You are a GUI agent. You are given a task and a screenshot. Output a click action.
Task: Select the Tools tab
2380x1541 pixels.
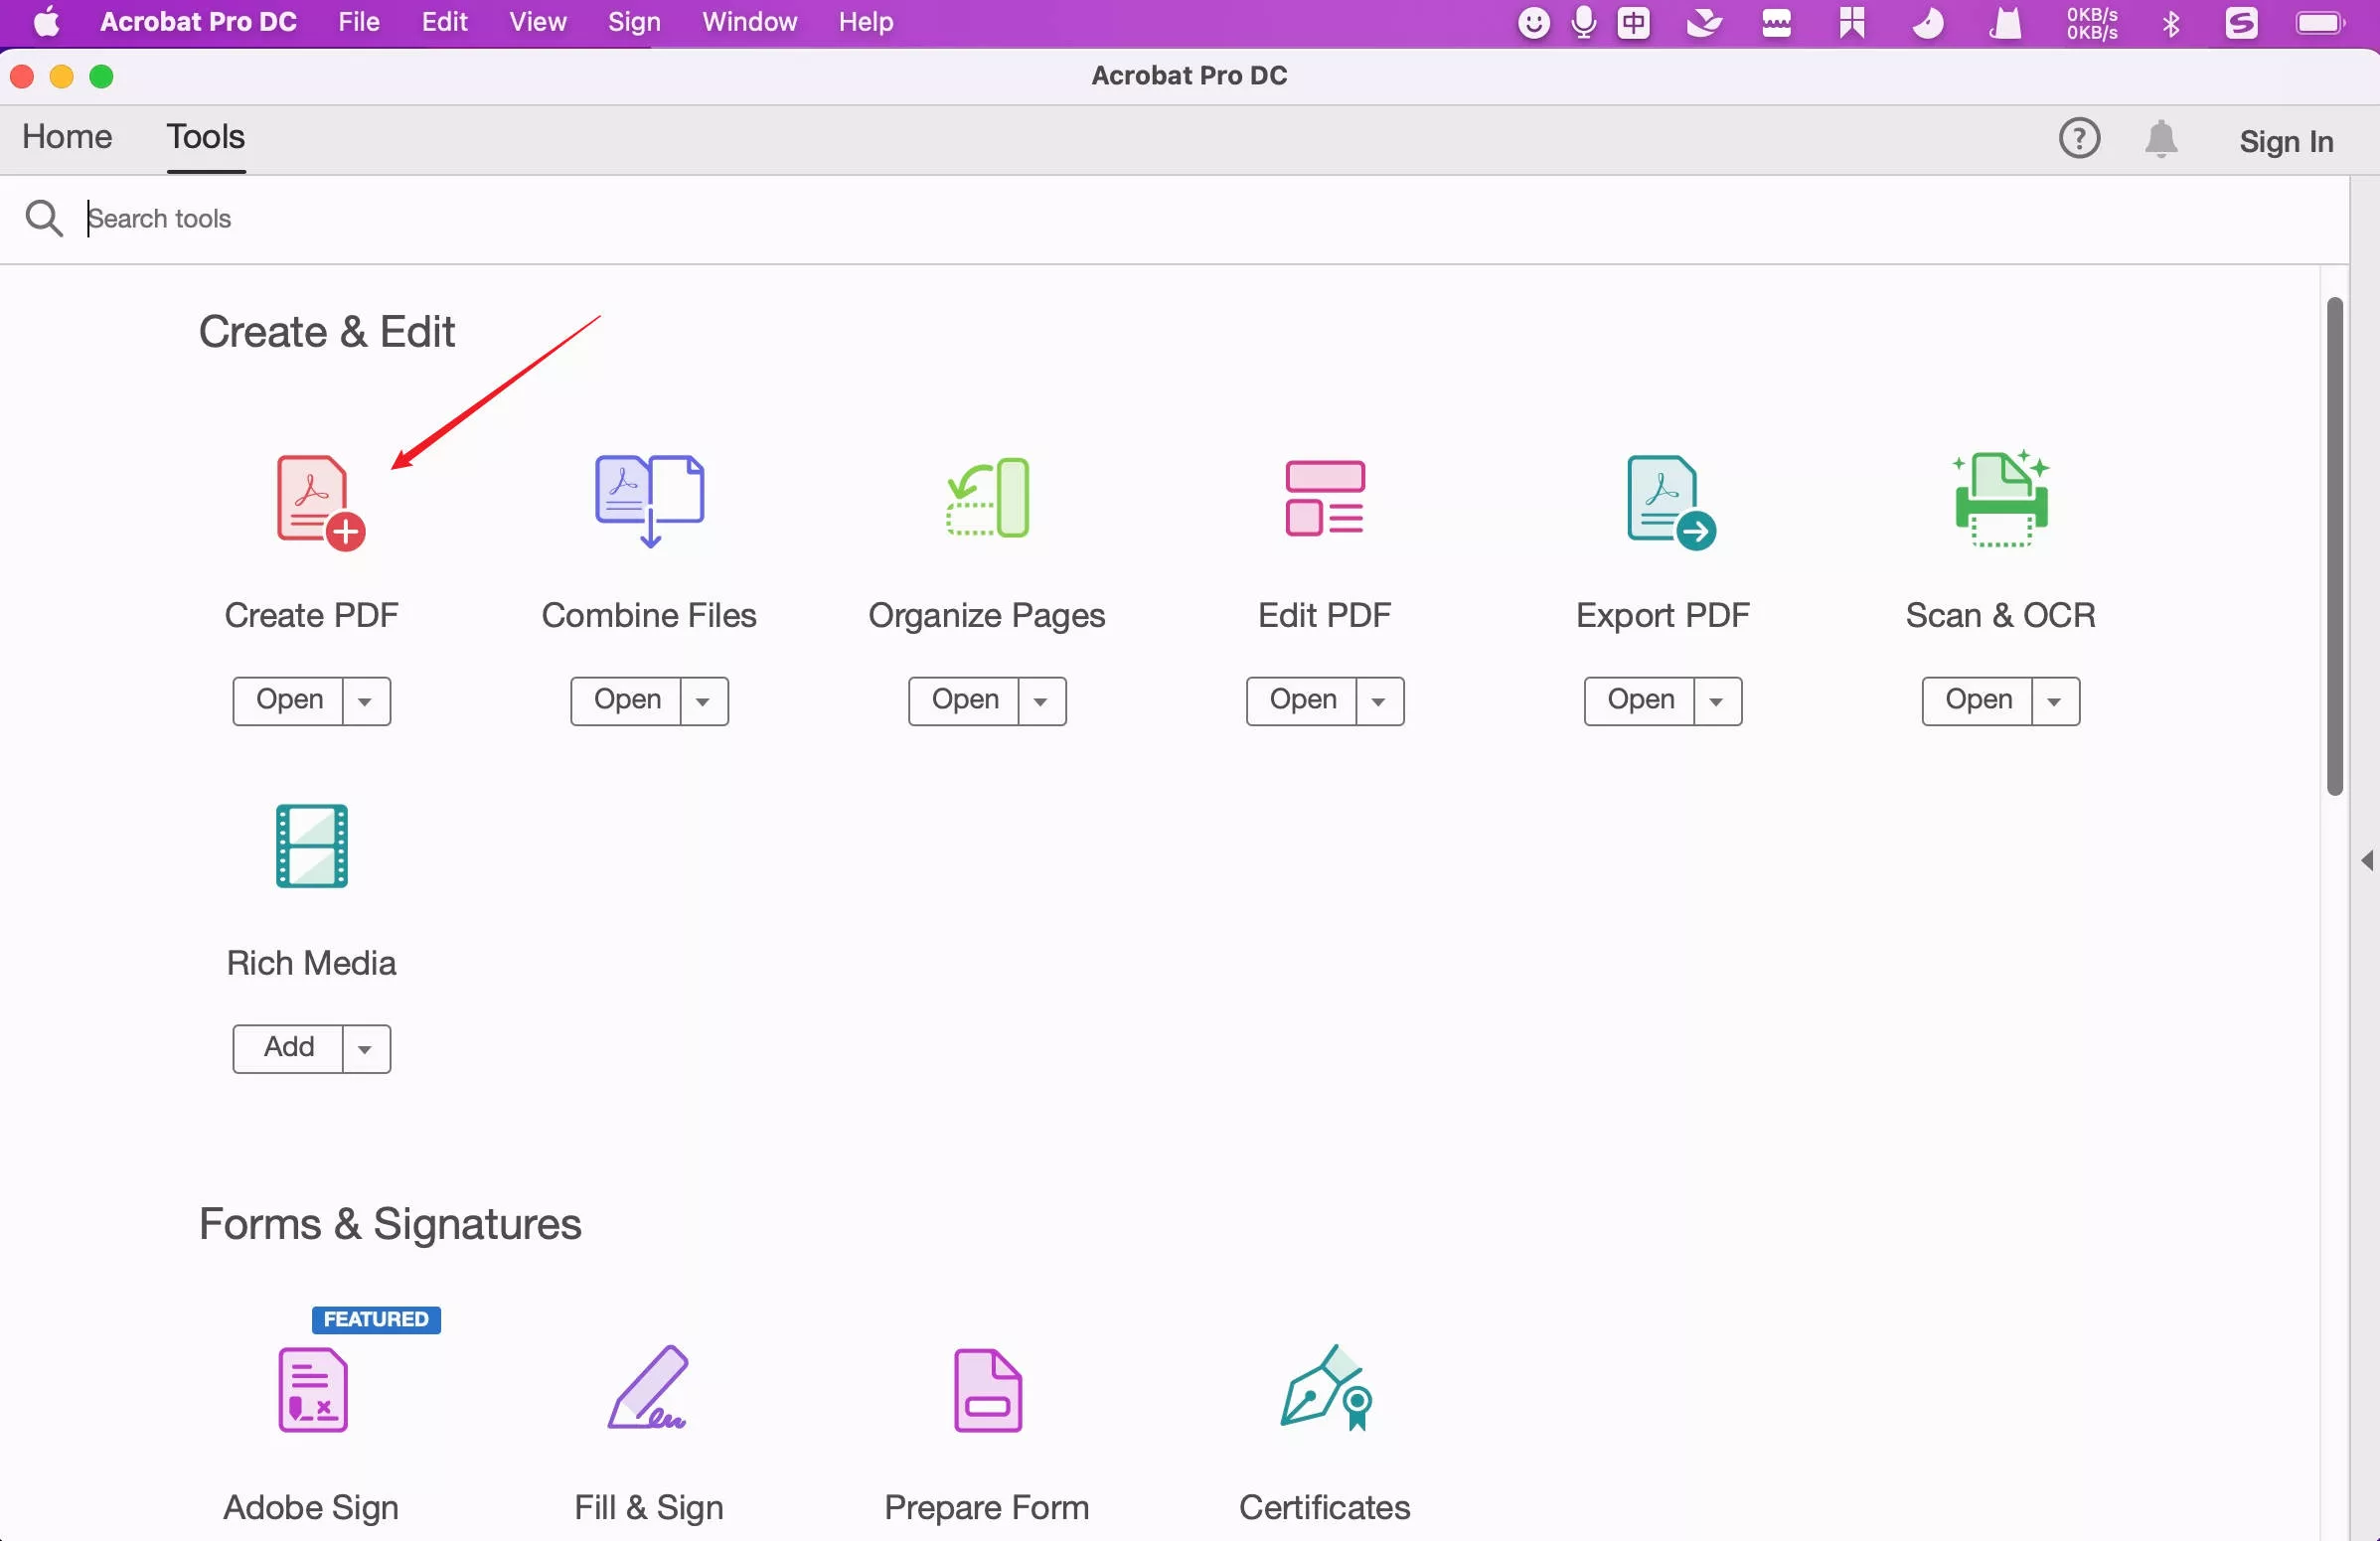click(x=205, y=136)
